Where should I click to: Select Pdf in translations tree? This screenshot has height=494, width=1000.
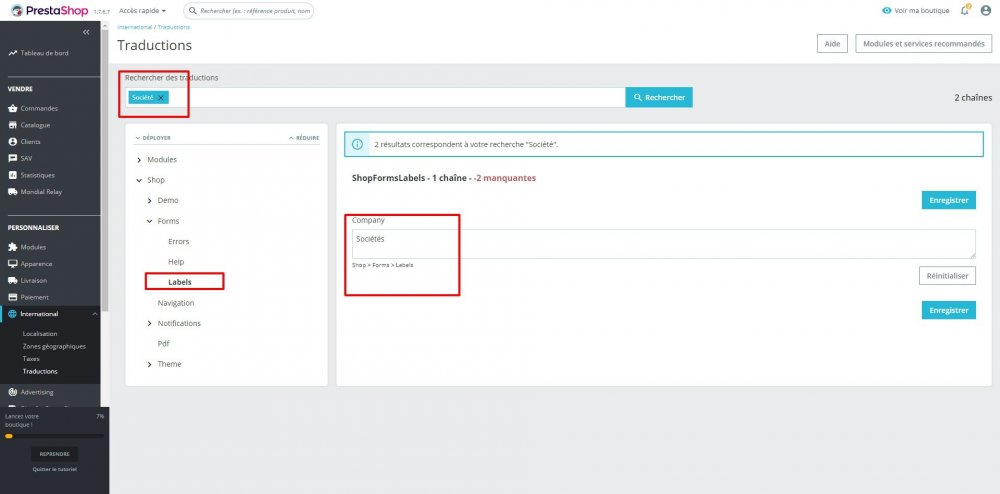(163, 344)
